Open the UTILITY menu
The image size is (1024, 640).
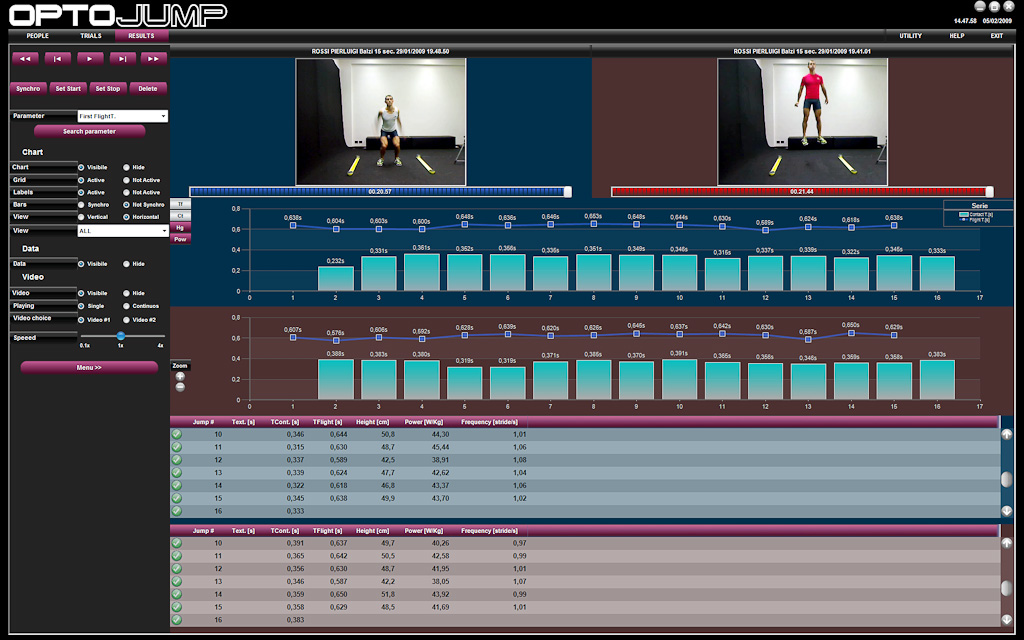910,36
